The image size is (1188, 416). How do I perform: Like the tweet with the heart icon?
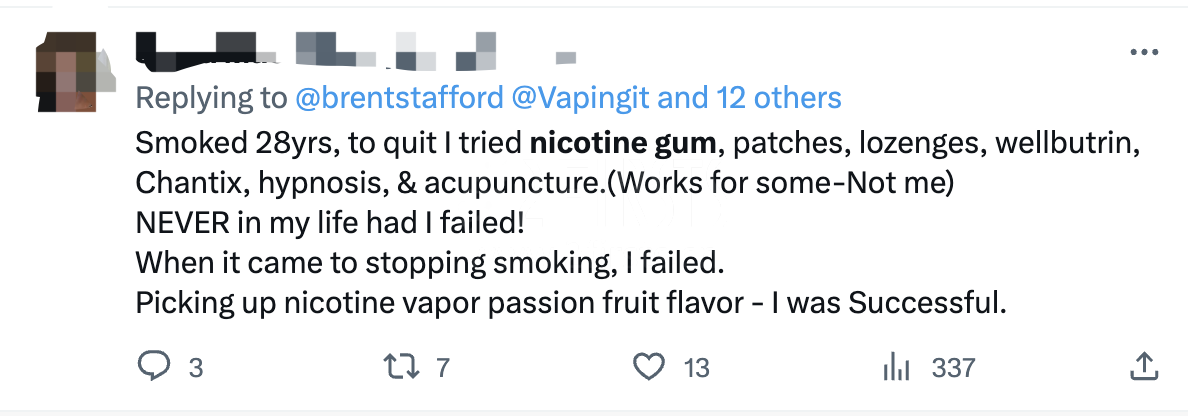[x=650, y=367]
